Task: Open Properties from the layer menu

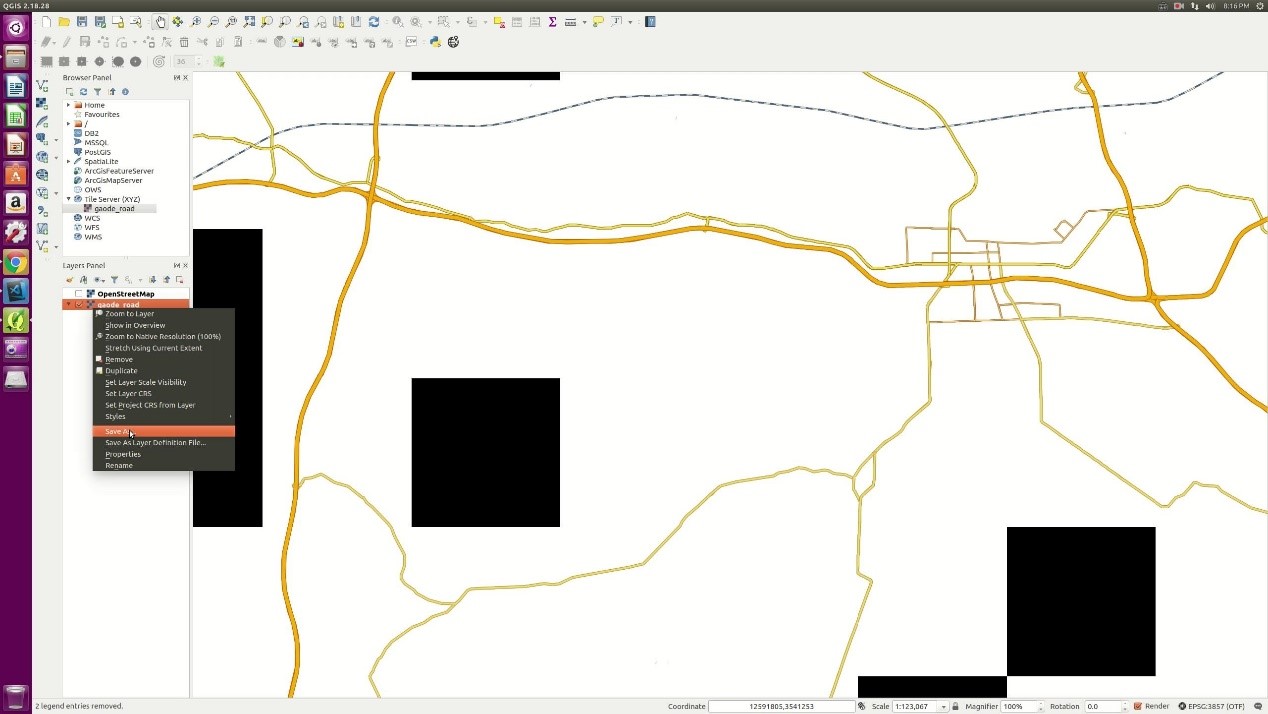Action: point(123,454)
